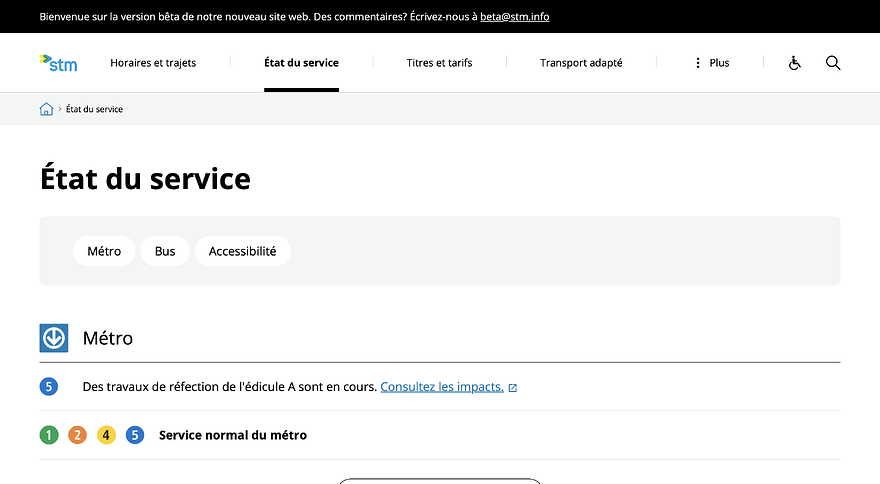Click the blue Métro arrow logo

click(54, 338)
